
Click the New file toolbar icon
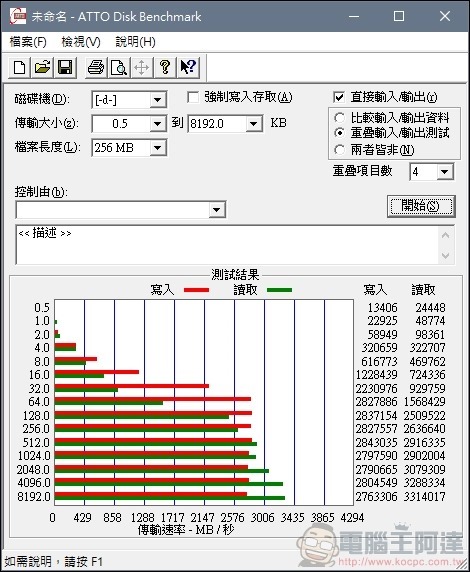[x=19, y=67]
